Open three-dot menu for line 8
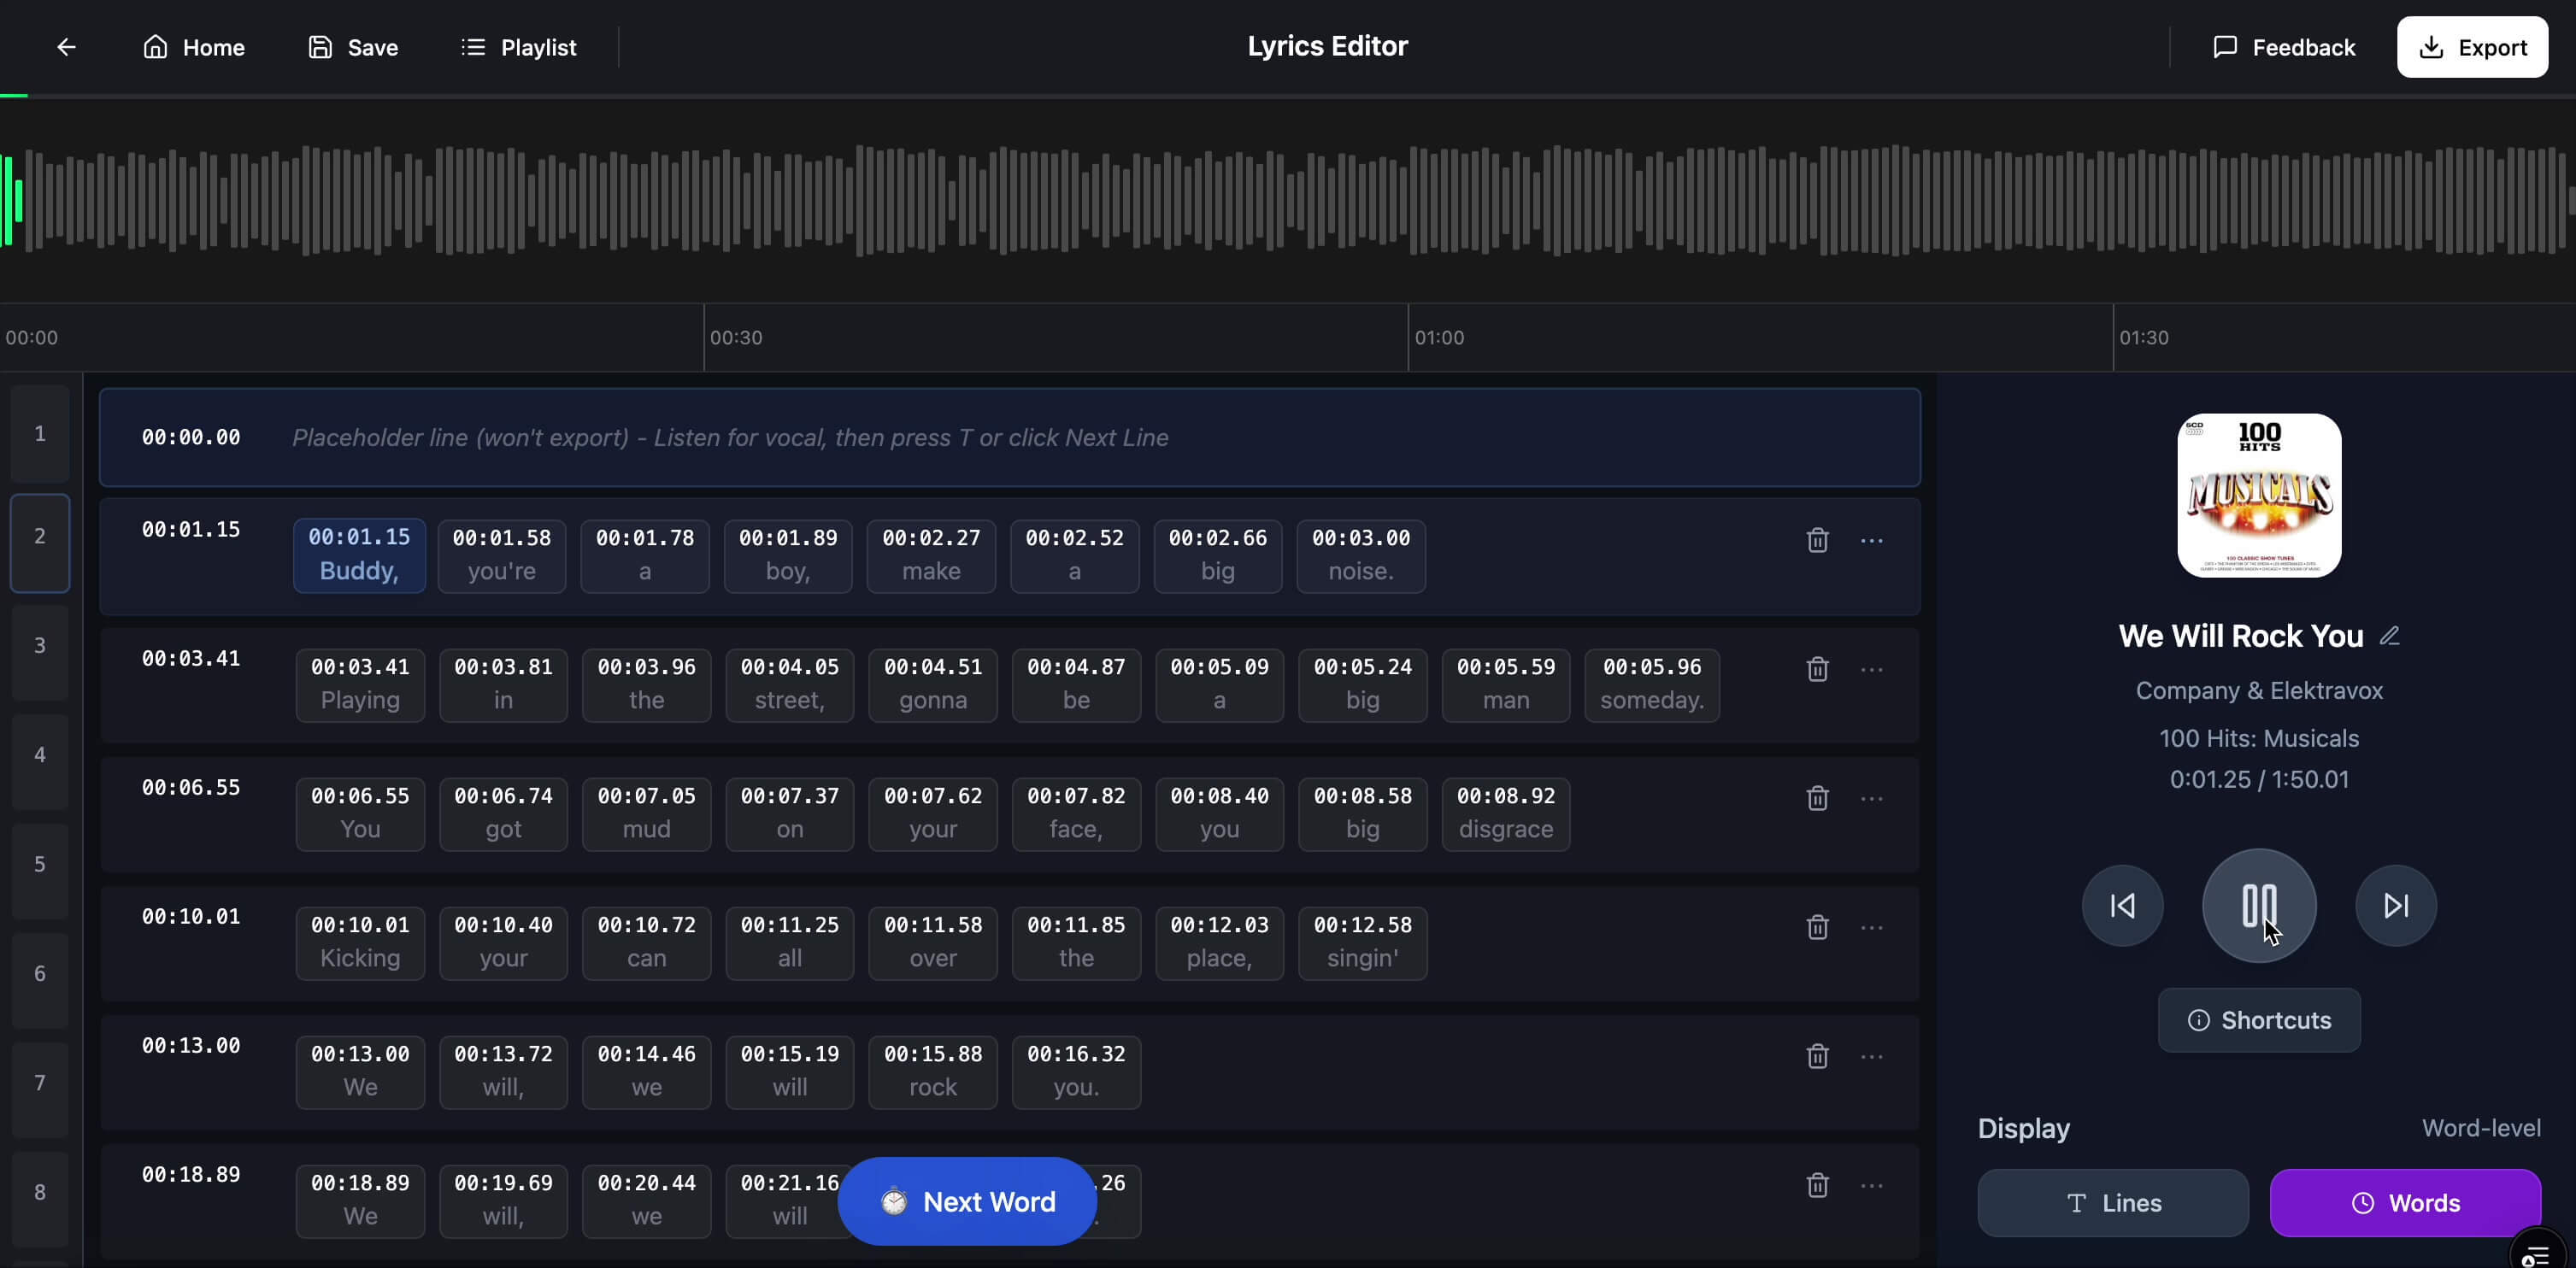The image size is (2576, 1268). [x=1871, y=1185]
